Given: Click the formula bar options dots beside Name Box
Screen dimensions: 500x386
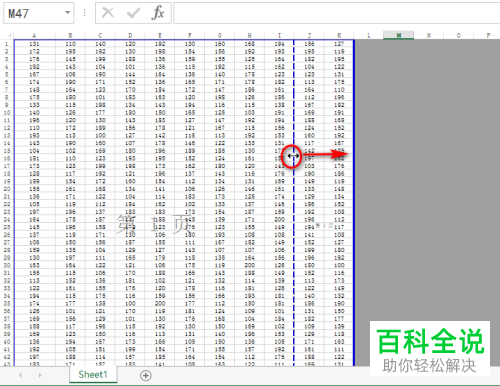Looking at the screenshot, I should pyautogui.click(x=85, y=13).
